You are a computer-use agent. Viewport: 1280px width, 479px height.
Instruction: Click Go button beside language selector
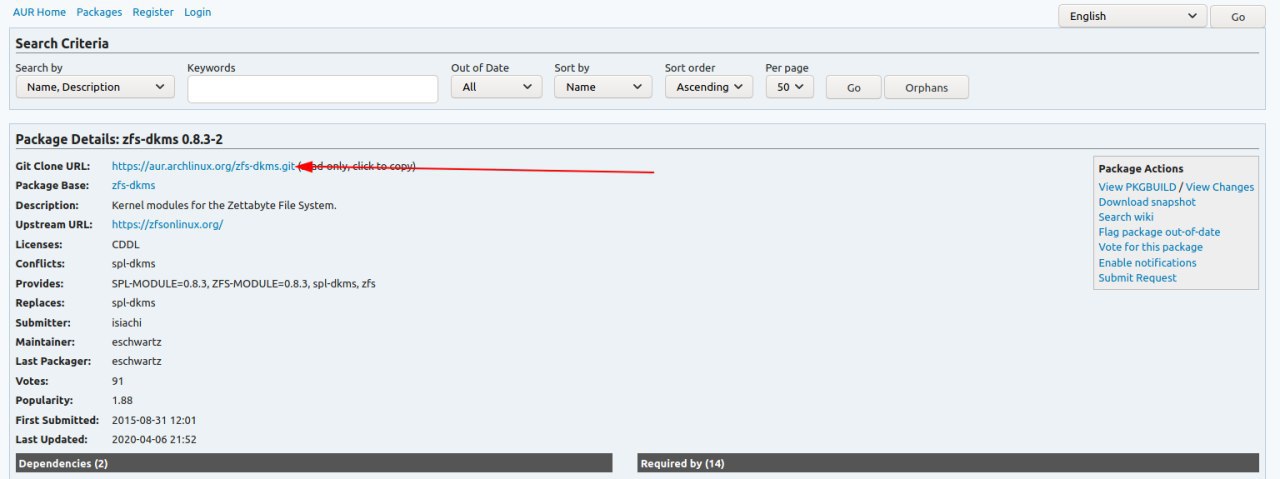[x=1238, y=17]
